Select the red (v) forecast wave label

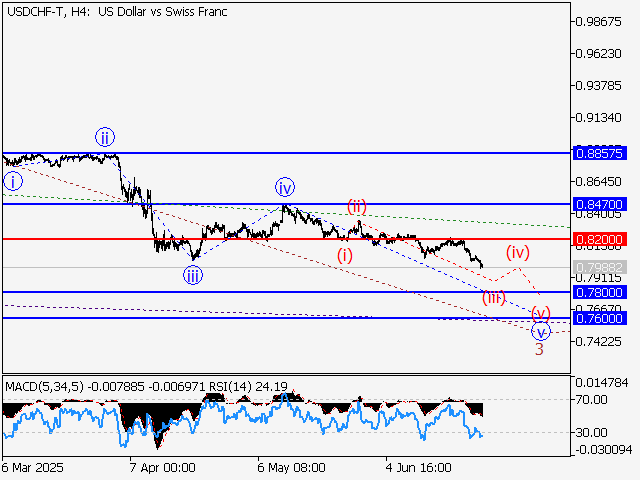[x=540, y=312]
